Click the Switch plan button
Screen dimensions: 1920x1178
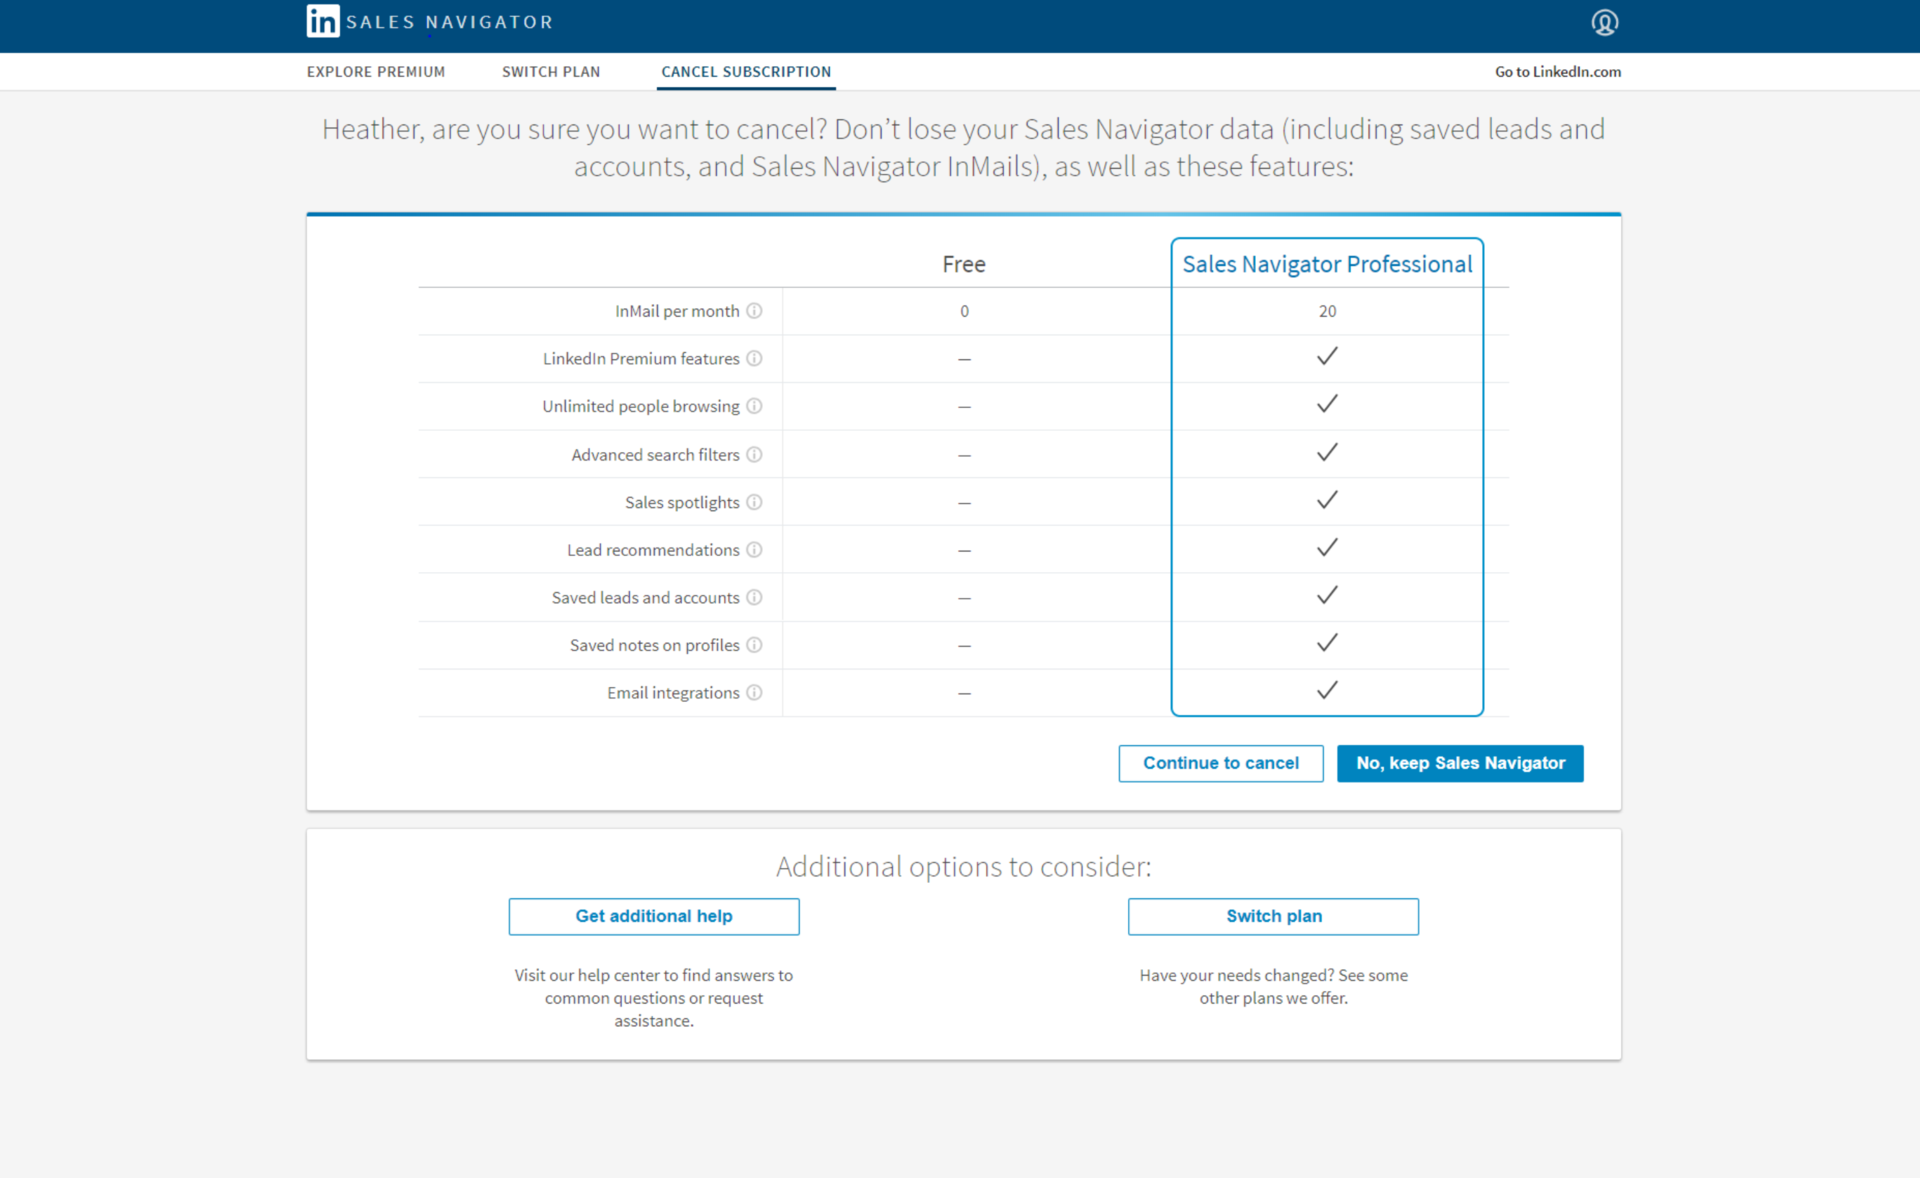pos(1273,916)
